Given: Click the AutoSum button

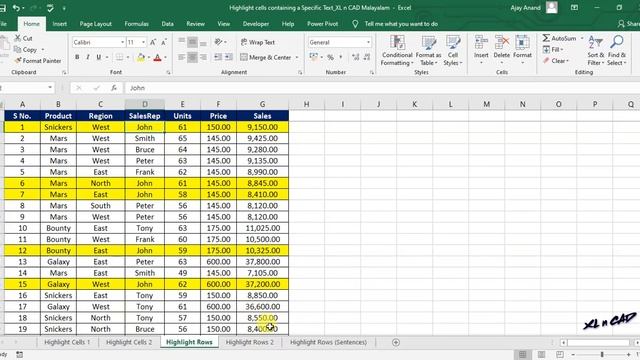Looking at the screenshot, I should [x=559, y=38].
